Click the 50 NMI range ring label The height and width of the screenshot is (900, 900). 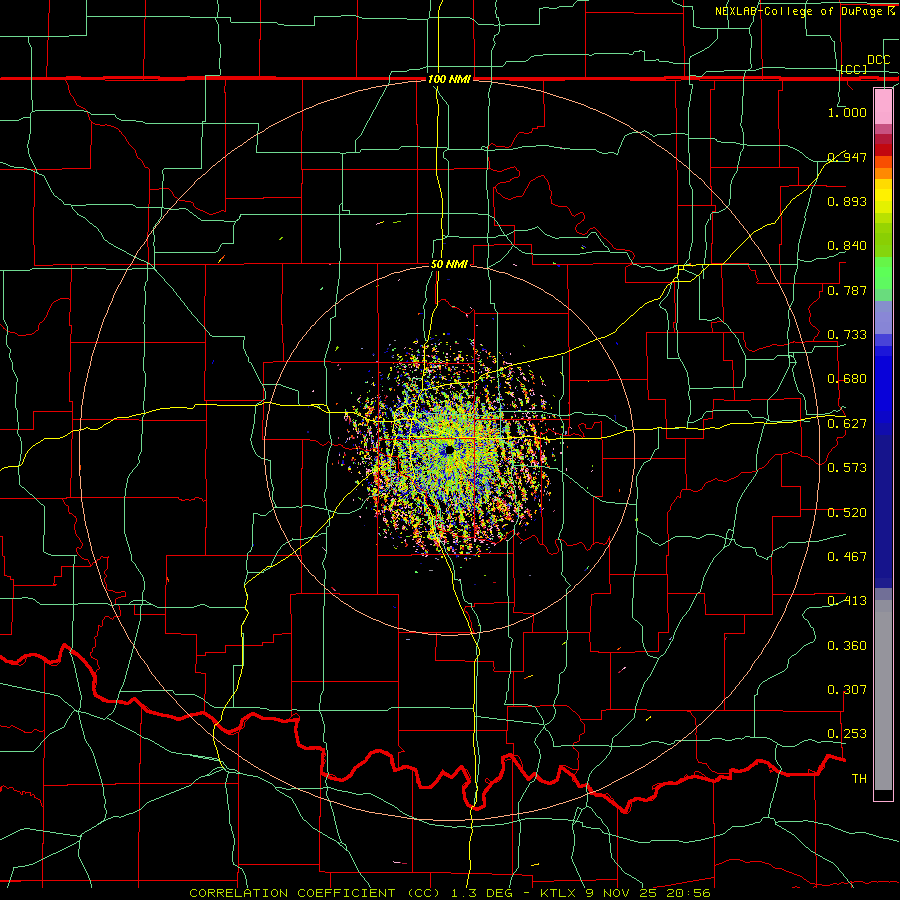(x=449, y=265)
